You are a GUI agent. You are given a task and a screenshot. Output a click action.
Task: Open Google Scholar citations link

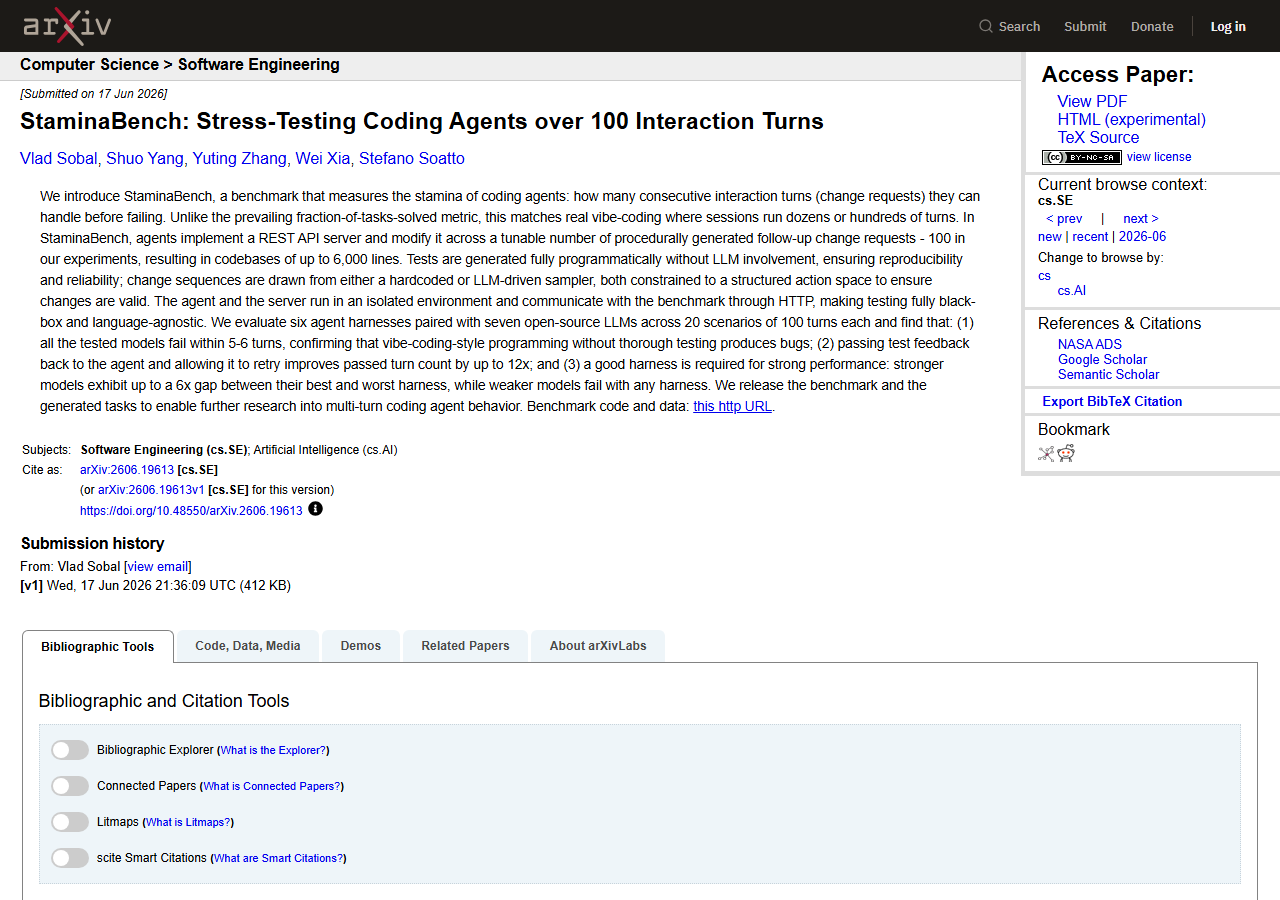point(1102,359)
